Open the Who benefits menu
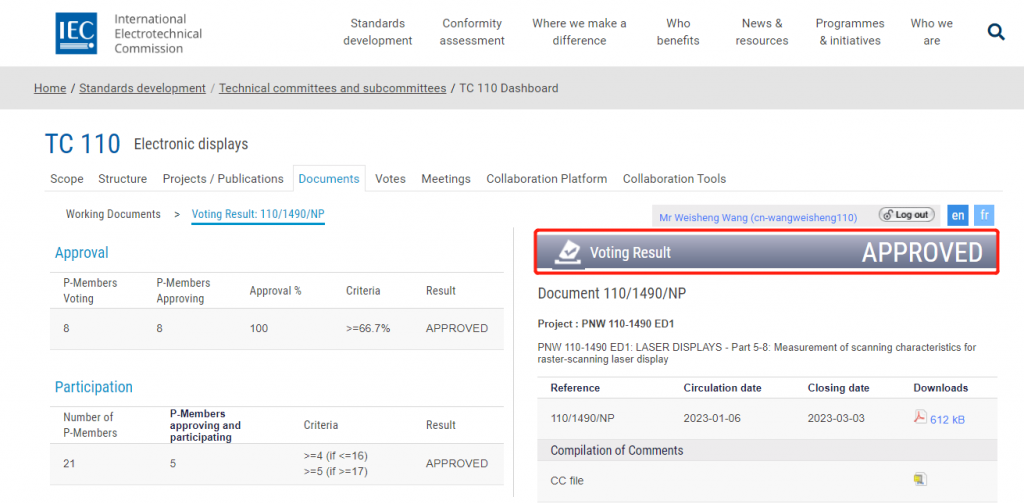 [x=678, y=32]
